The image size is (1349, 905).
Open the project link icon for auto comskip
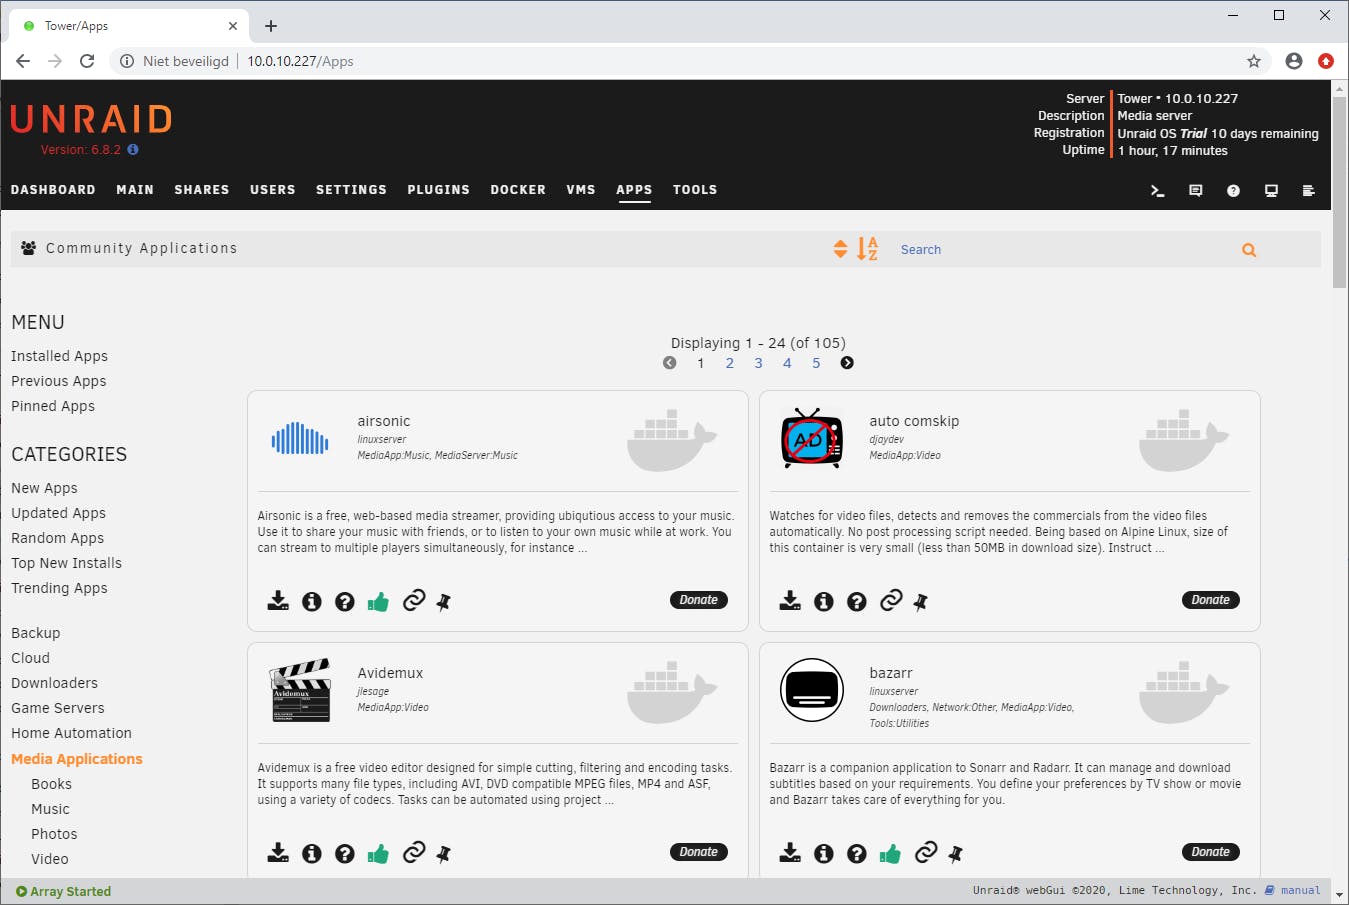[x=891, y=600]
